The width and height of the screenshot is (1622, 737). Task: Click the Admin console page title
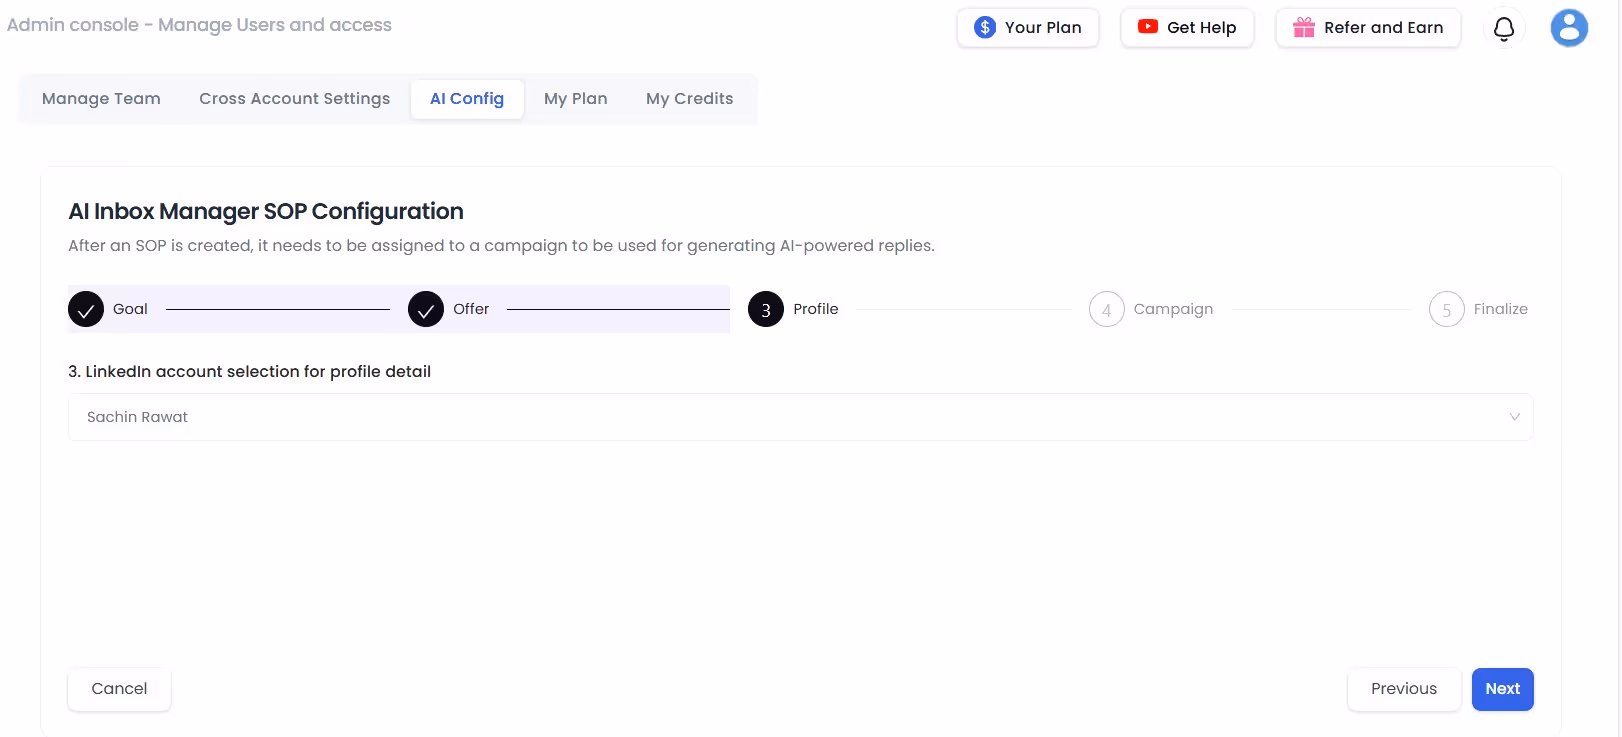coord(199,25)
